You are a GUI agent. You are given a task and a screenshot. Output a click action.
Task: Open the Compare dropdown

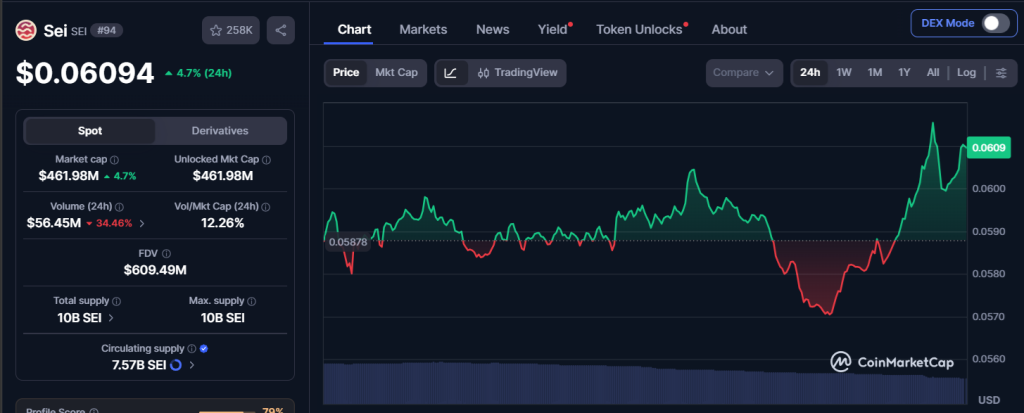coord(744,73)
